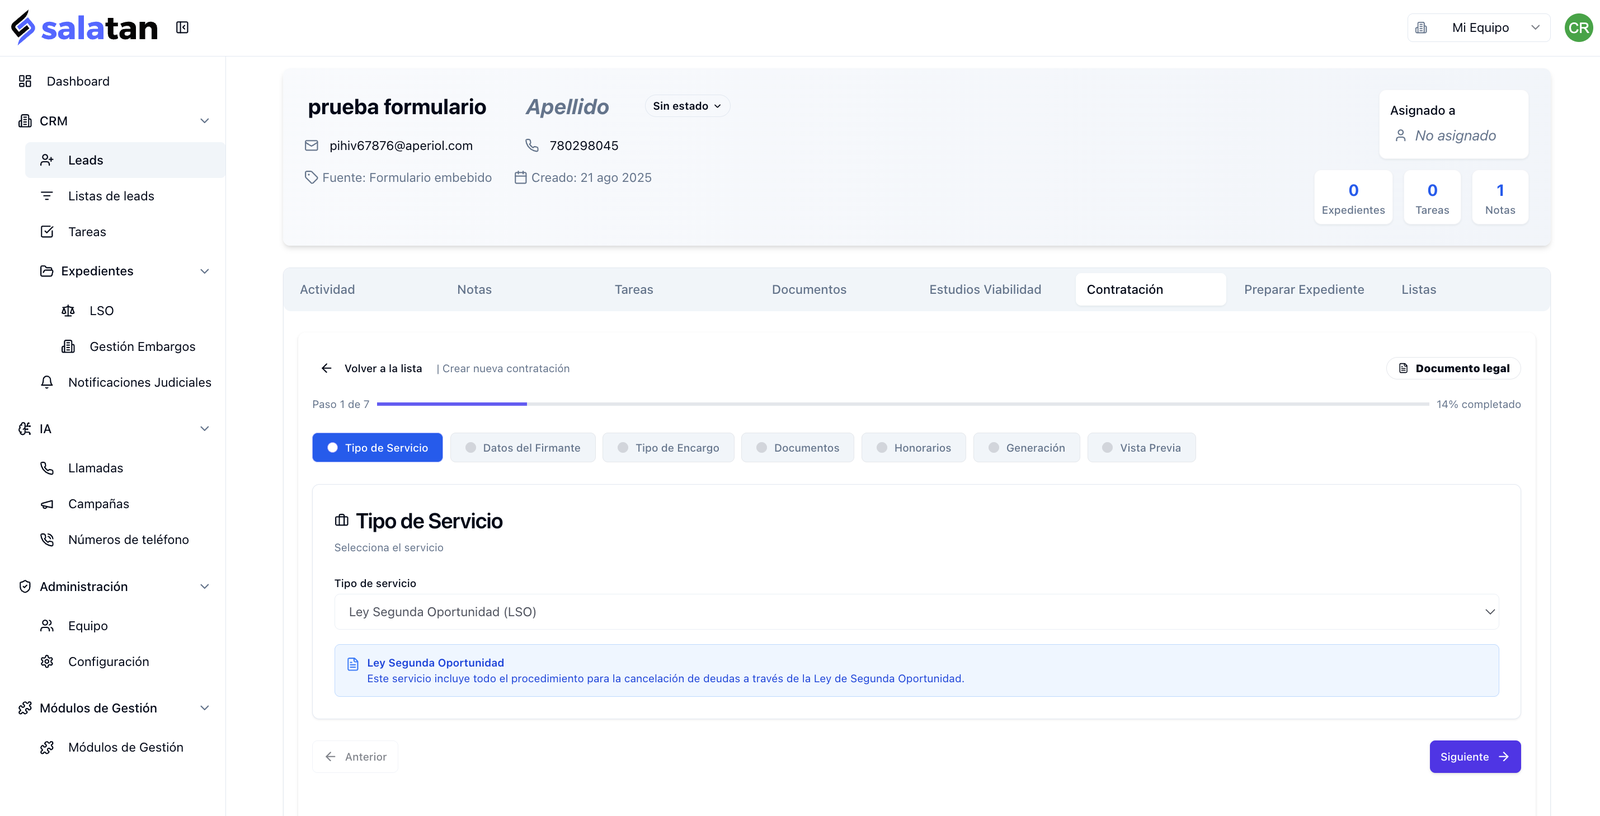The width and height of the screenshot is (1600, 816).
Task: Click the Equipo users icon
Action: coord(47,626)
